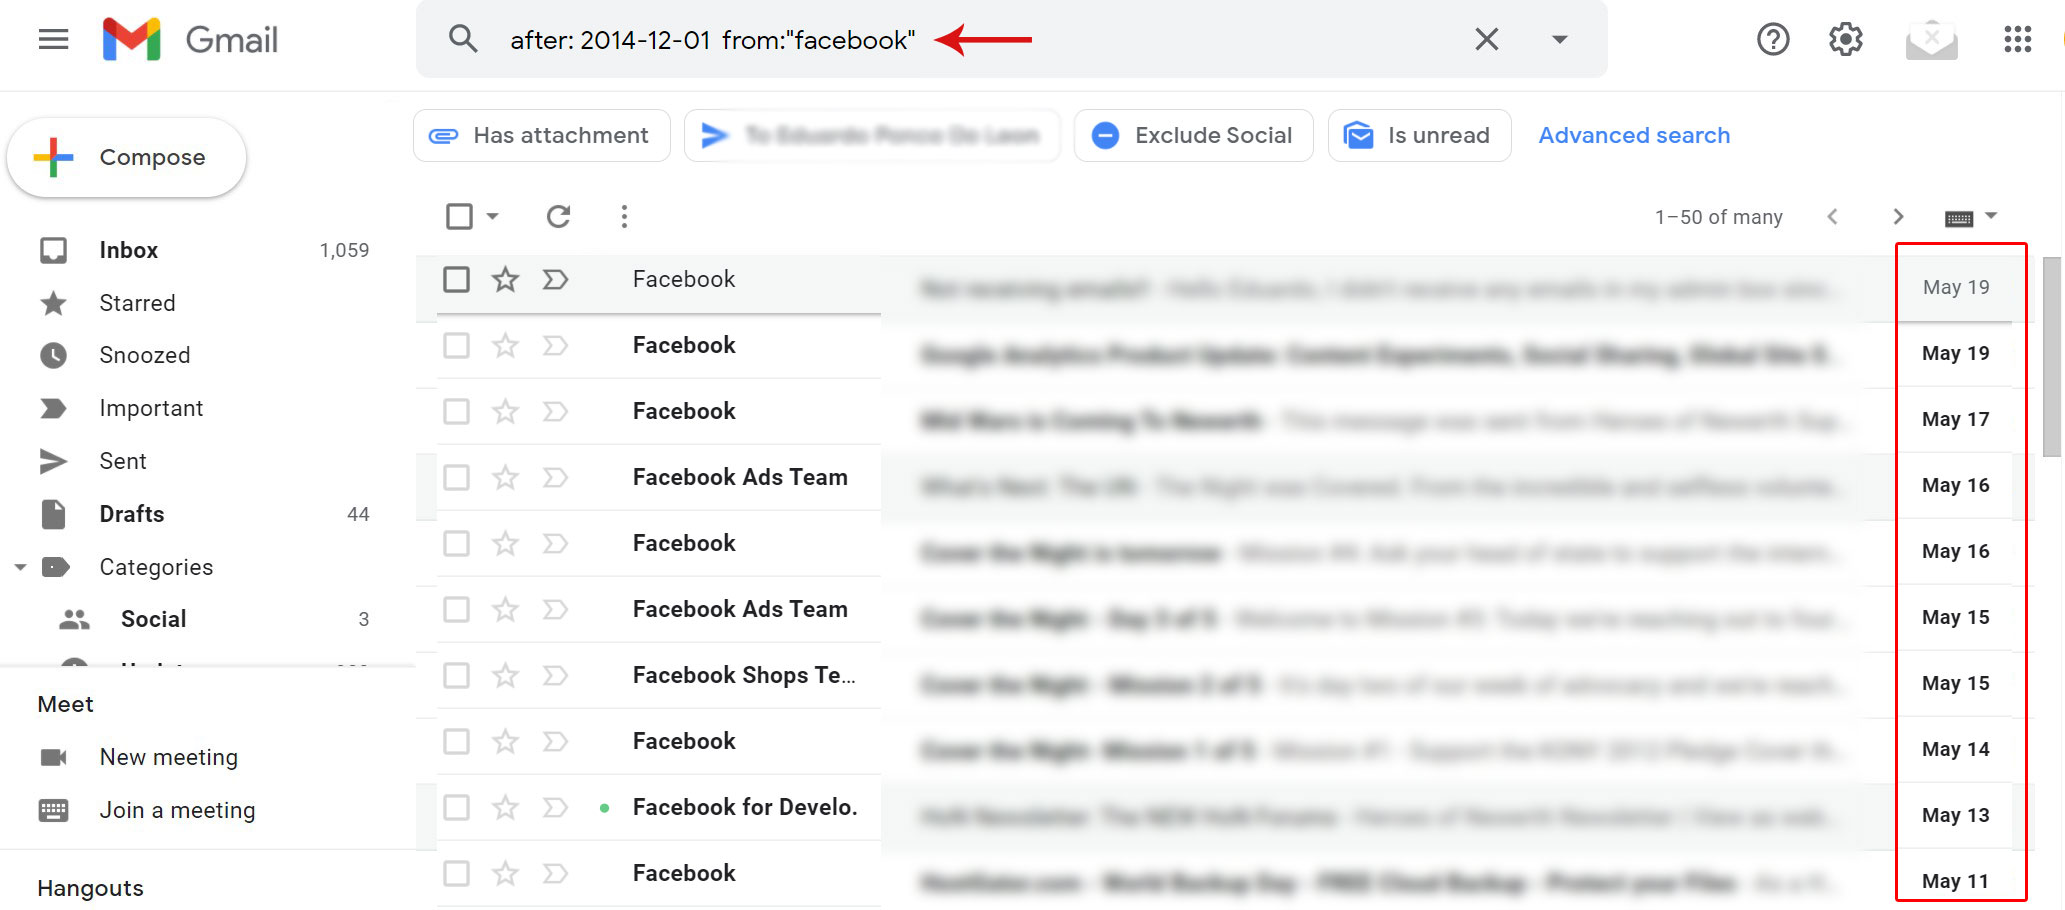
Task: Refresh the message list
Action: pos(558,216)
